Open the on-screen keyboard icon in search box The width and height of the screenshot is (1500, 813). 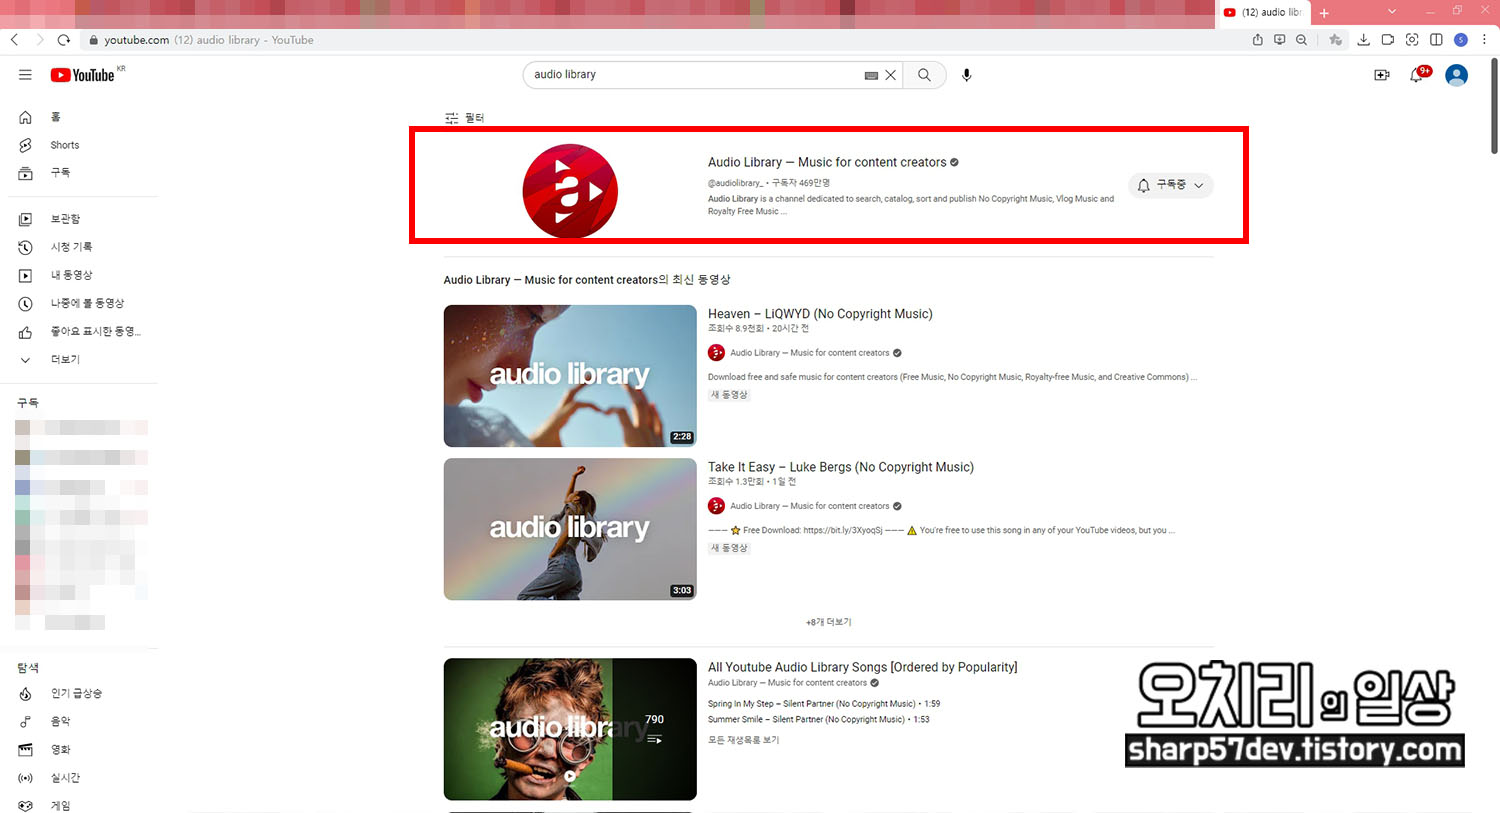point(871,75)
